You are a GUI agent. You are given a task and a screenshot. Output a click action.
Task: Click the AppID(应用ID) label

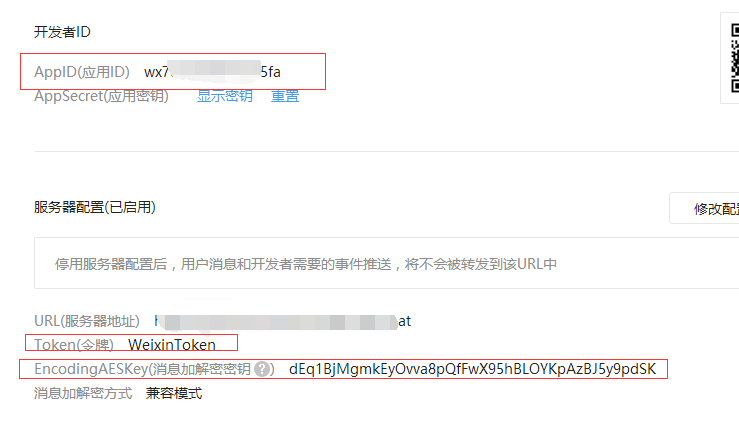pos(82,72)
